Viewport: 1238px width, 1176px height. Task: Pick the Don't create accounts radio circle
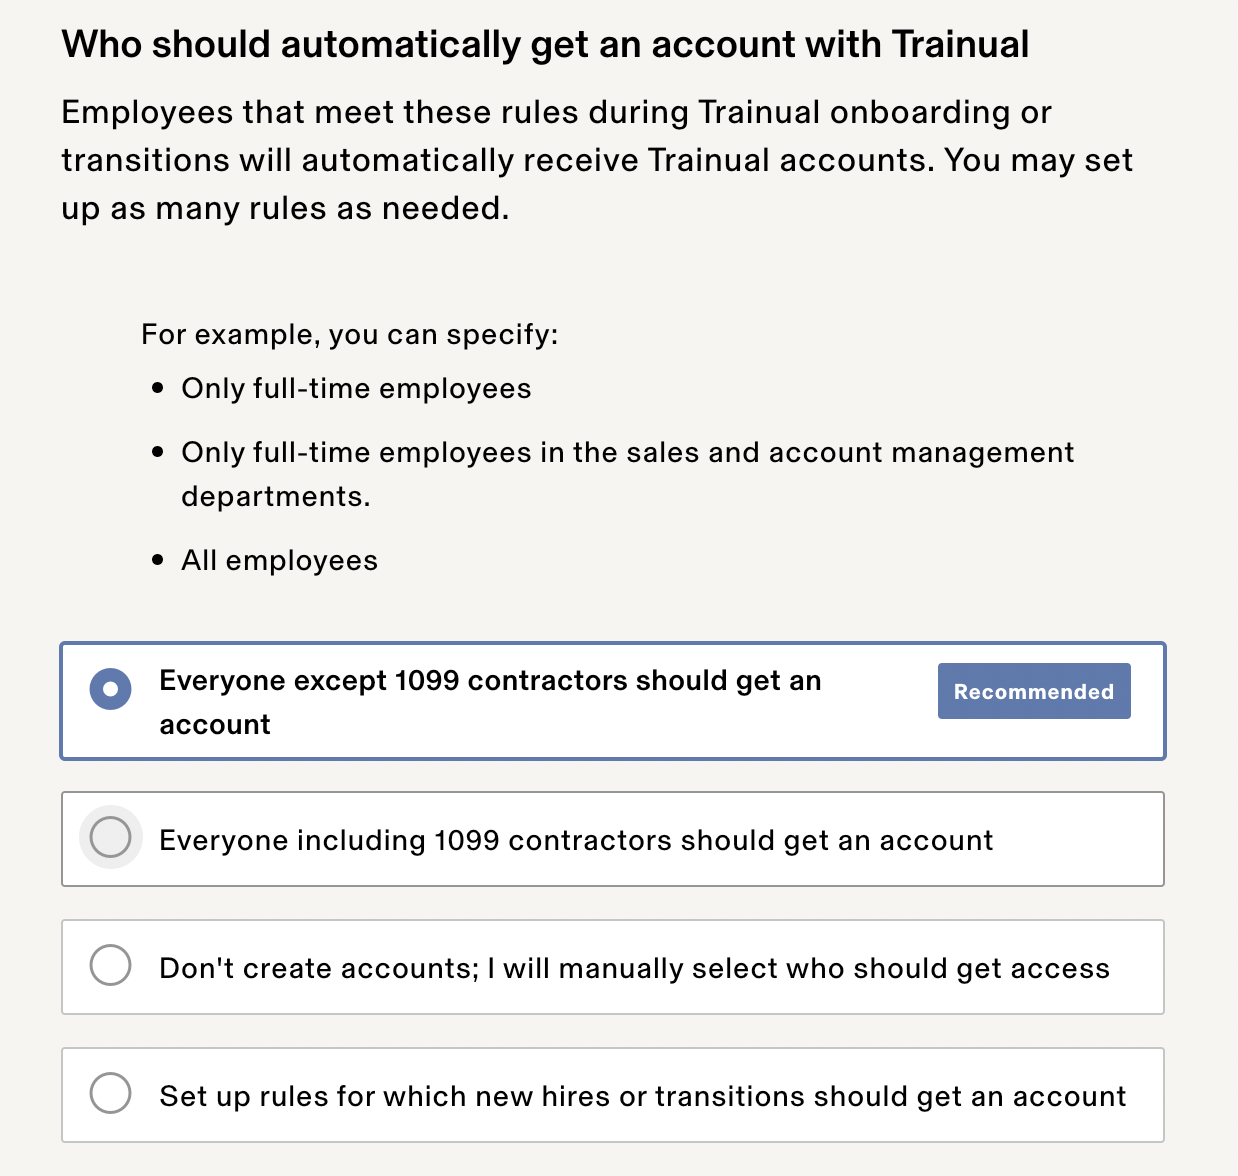pos(110,966)
